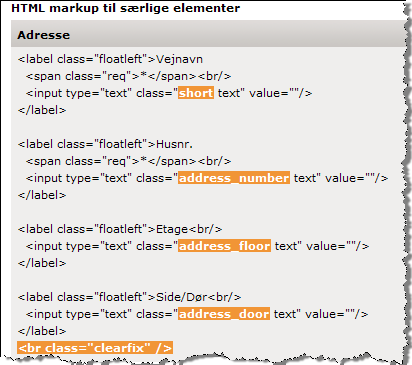Click the highlighted 'address_number' class name

coord(234,178)
